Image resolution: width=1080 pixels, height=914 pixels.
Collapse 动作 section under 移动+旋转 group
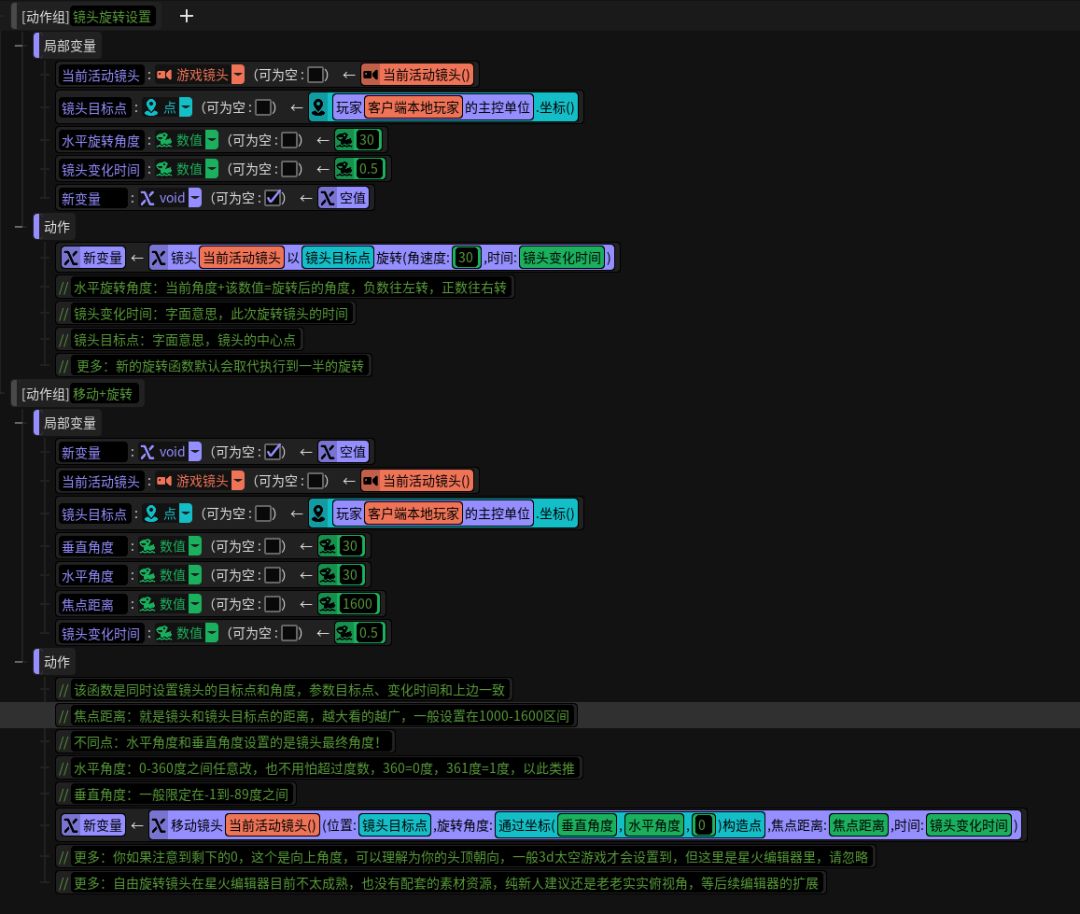(x=19, y=662)
